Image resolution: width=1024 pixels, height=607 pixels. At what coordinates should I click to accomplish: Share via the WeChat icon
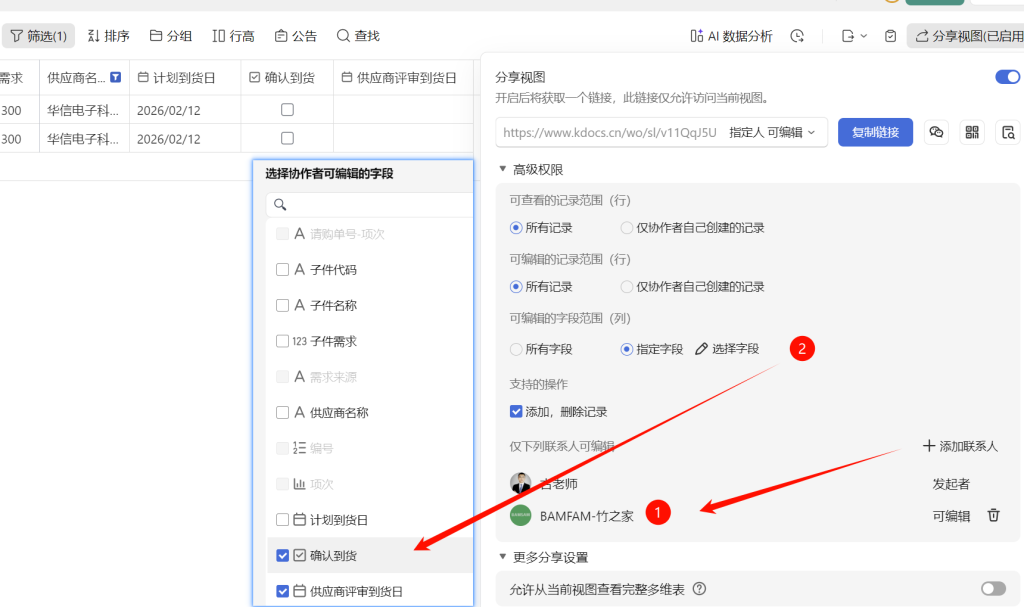click(x=936, y=132)
